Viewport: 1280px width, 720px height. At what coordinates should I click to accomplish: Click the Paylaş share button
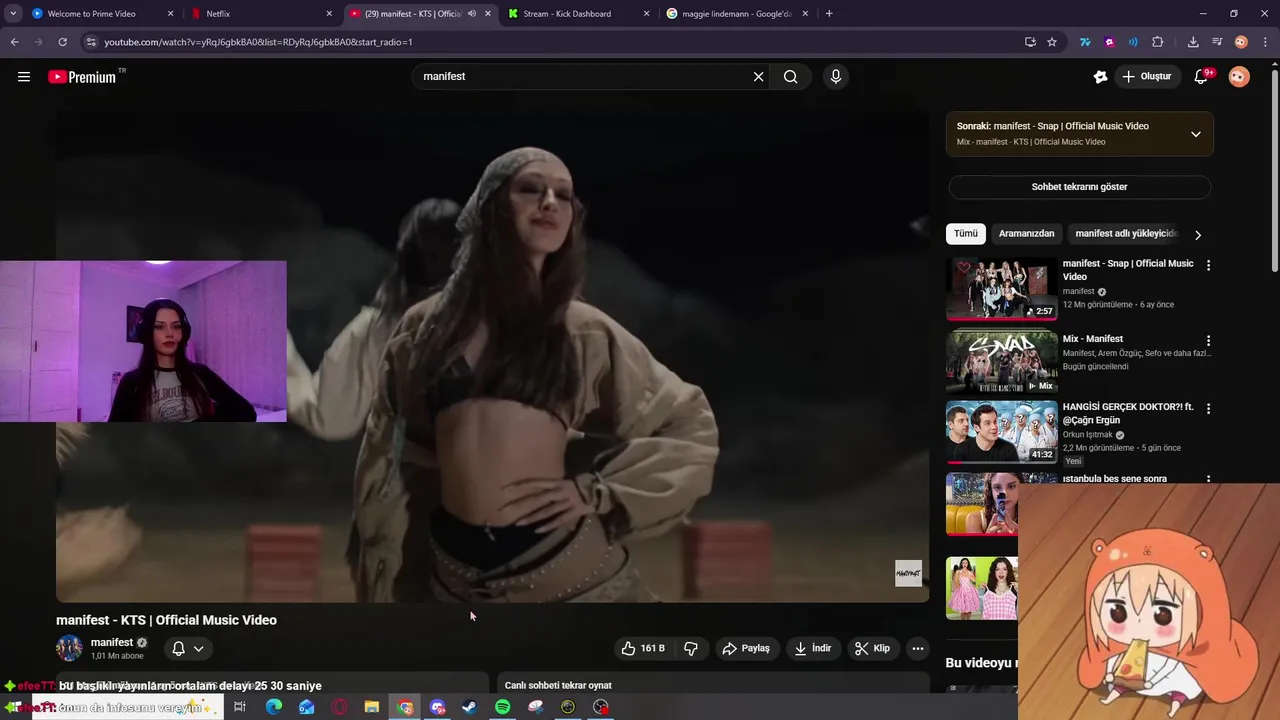pos(746,648)
